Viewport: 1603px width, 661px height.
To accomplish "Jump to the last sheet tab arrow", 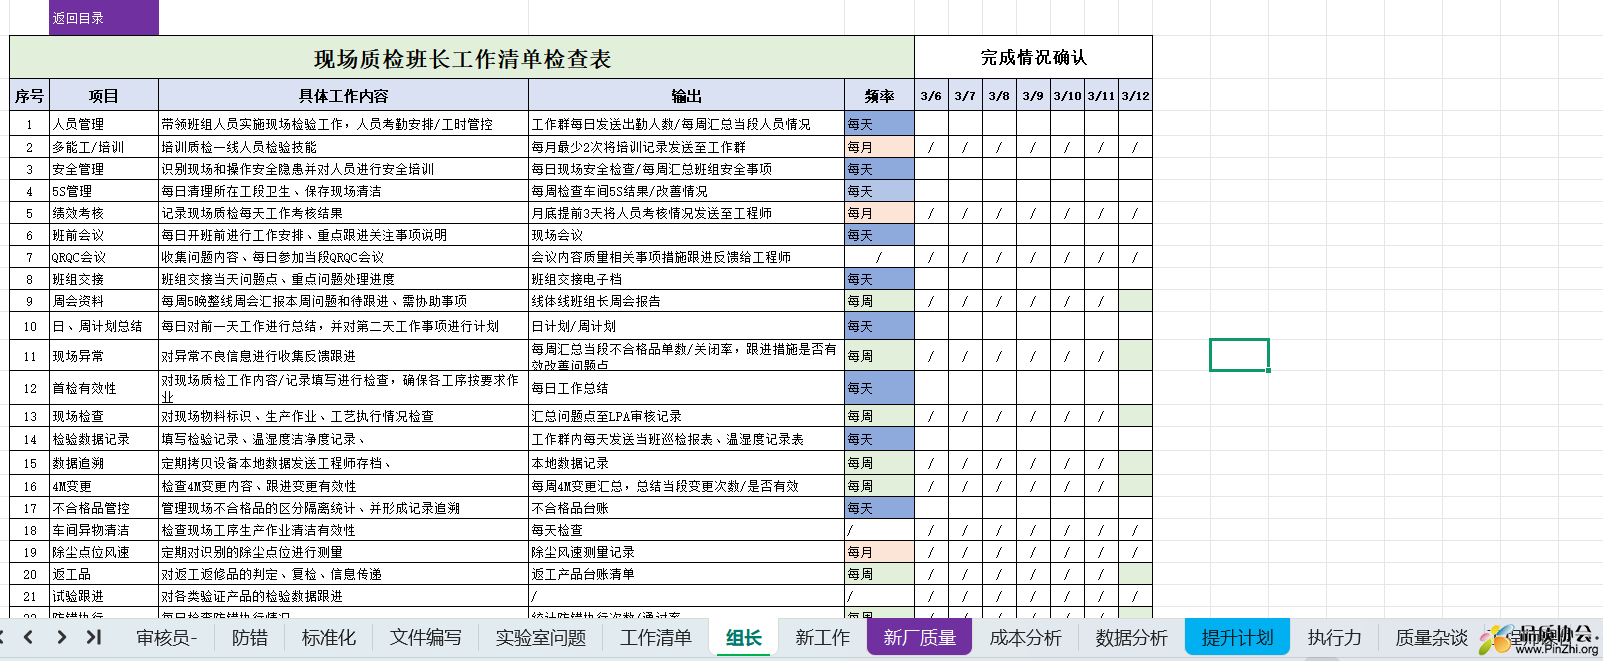I will click(x=94, y=637).
